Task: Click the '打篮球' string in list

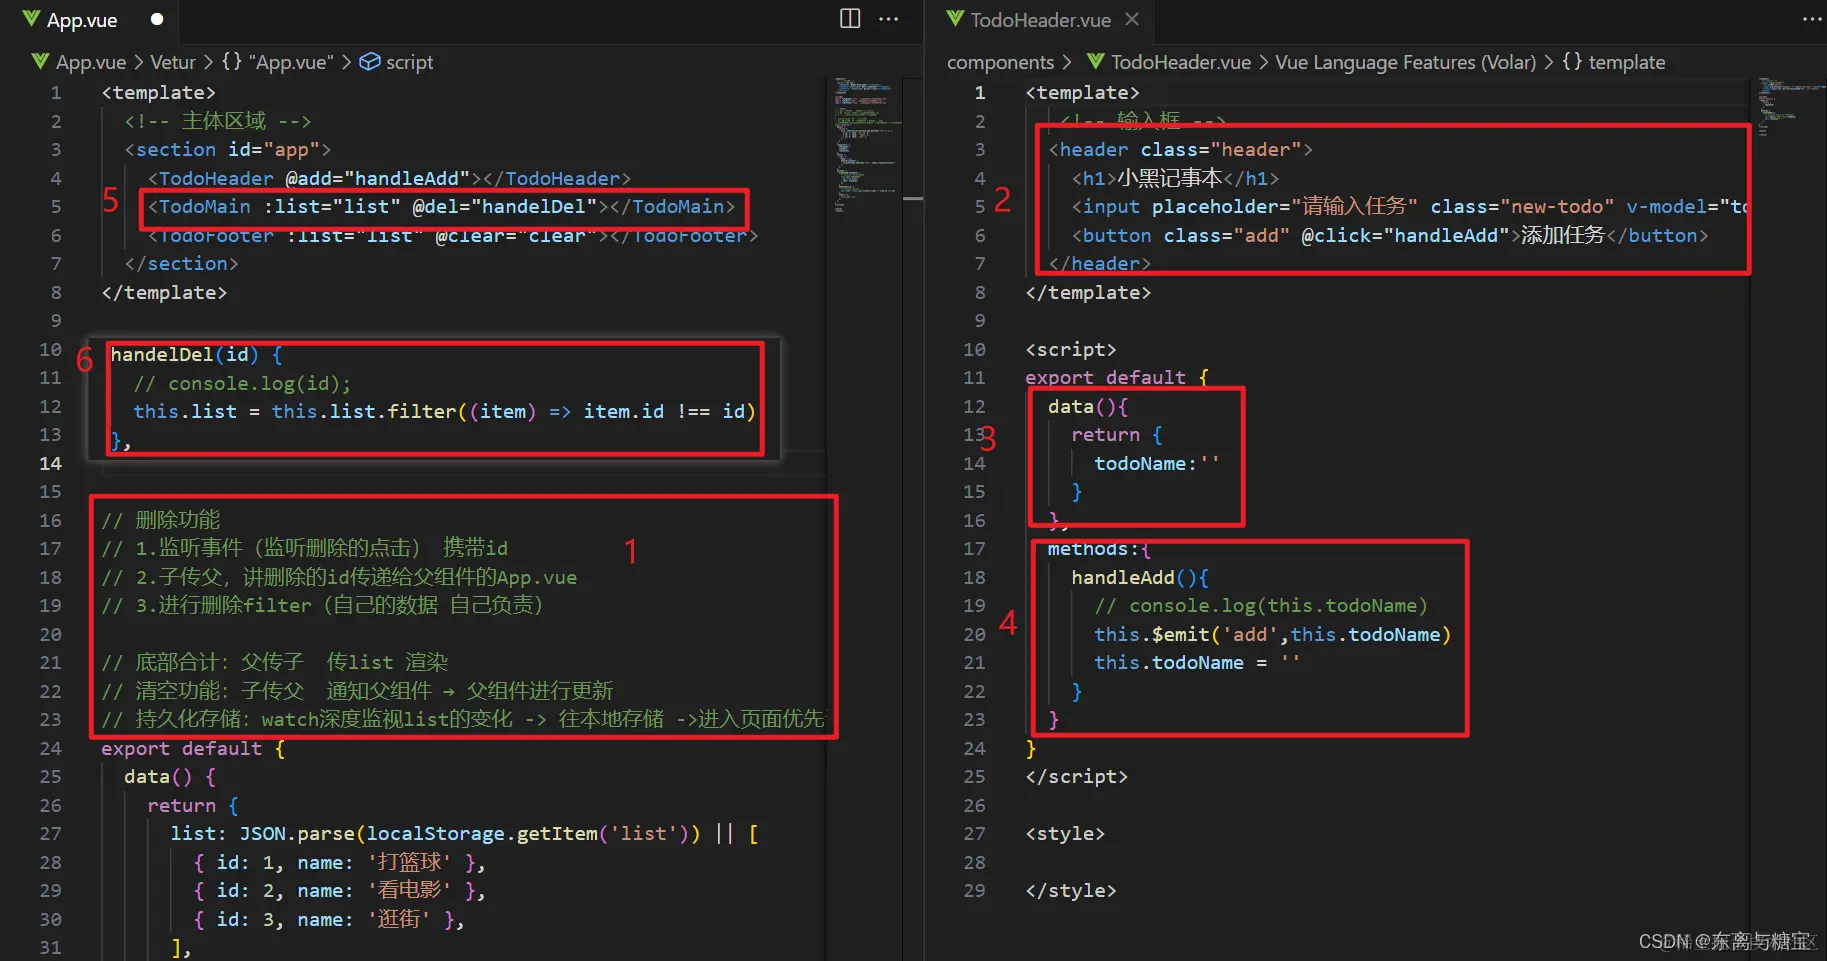Action: (410, 862)
